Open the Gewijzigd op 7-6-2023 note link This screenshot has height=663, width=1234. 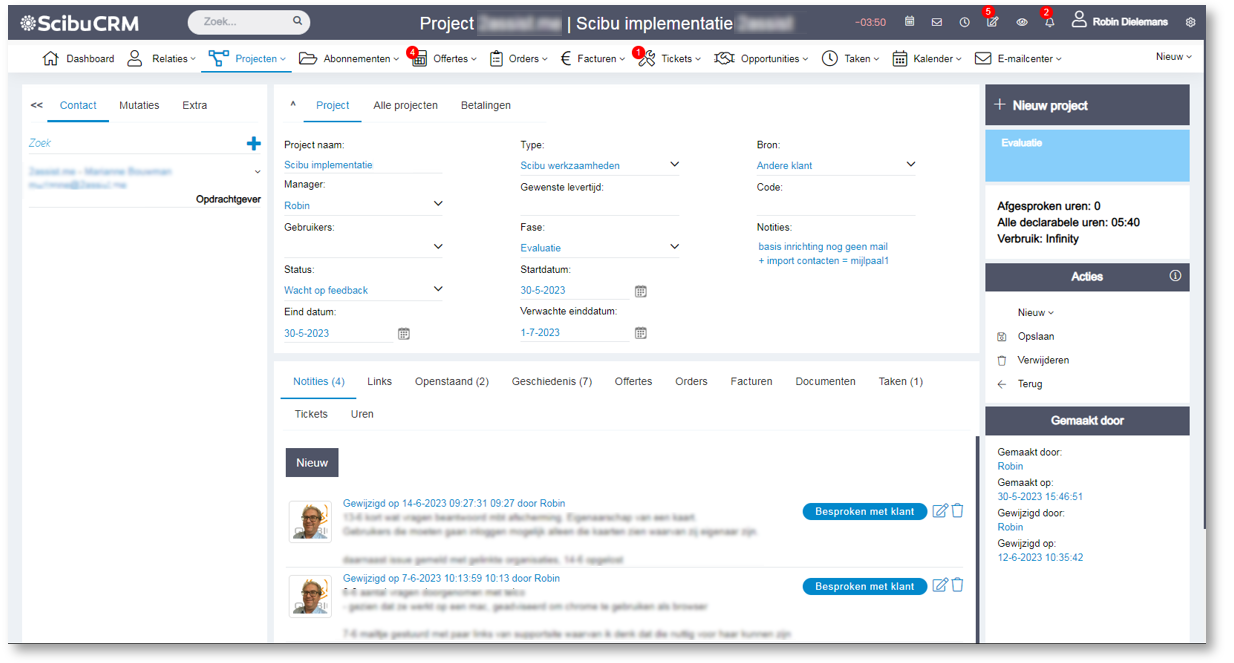451,578
